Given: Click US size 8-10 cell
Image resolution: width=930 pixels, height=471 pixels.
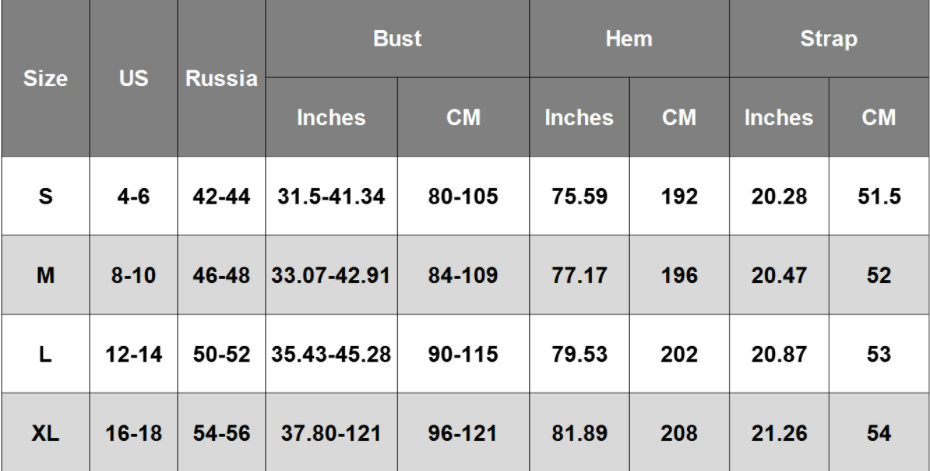Looking at the screenshot, I should pos(133,276).
